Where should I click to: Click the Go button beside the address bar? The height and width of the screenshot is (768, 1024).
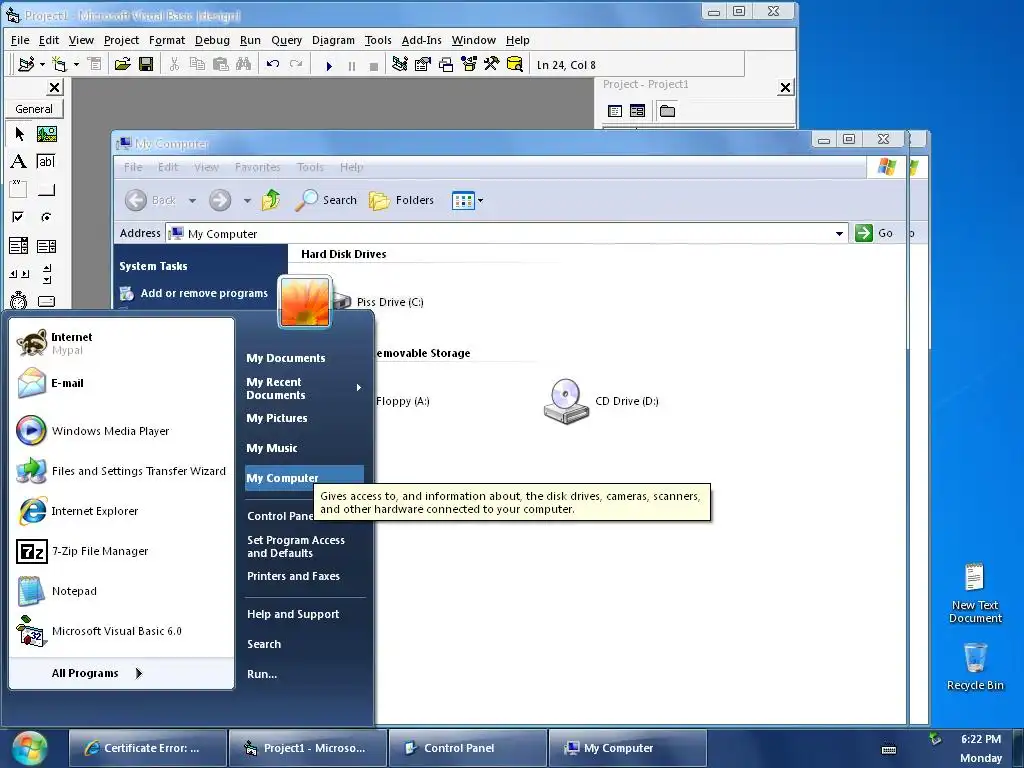click(874, 233)
